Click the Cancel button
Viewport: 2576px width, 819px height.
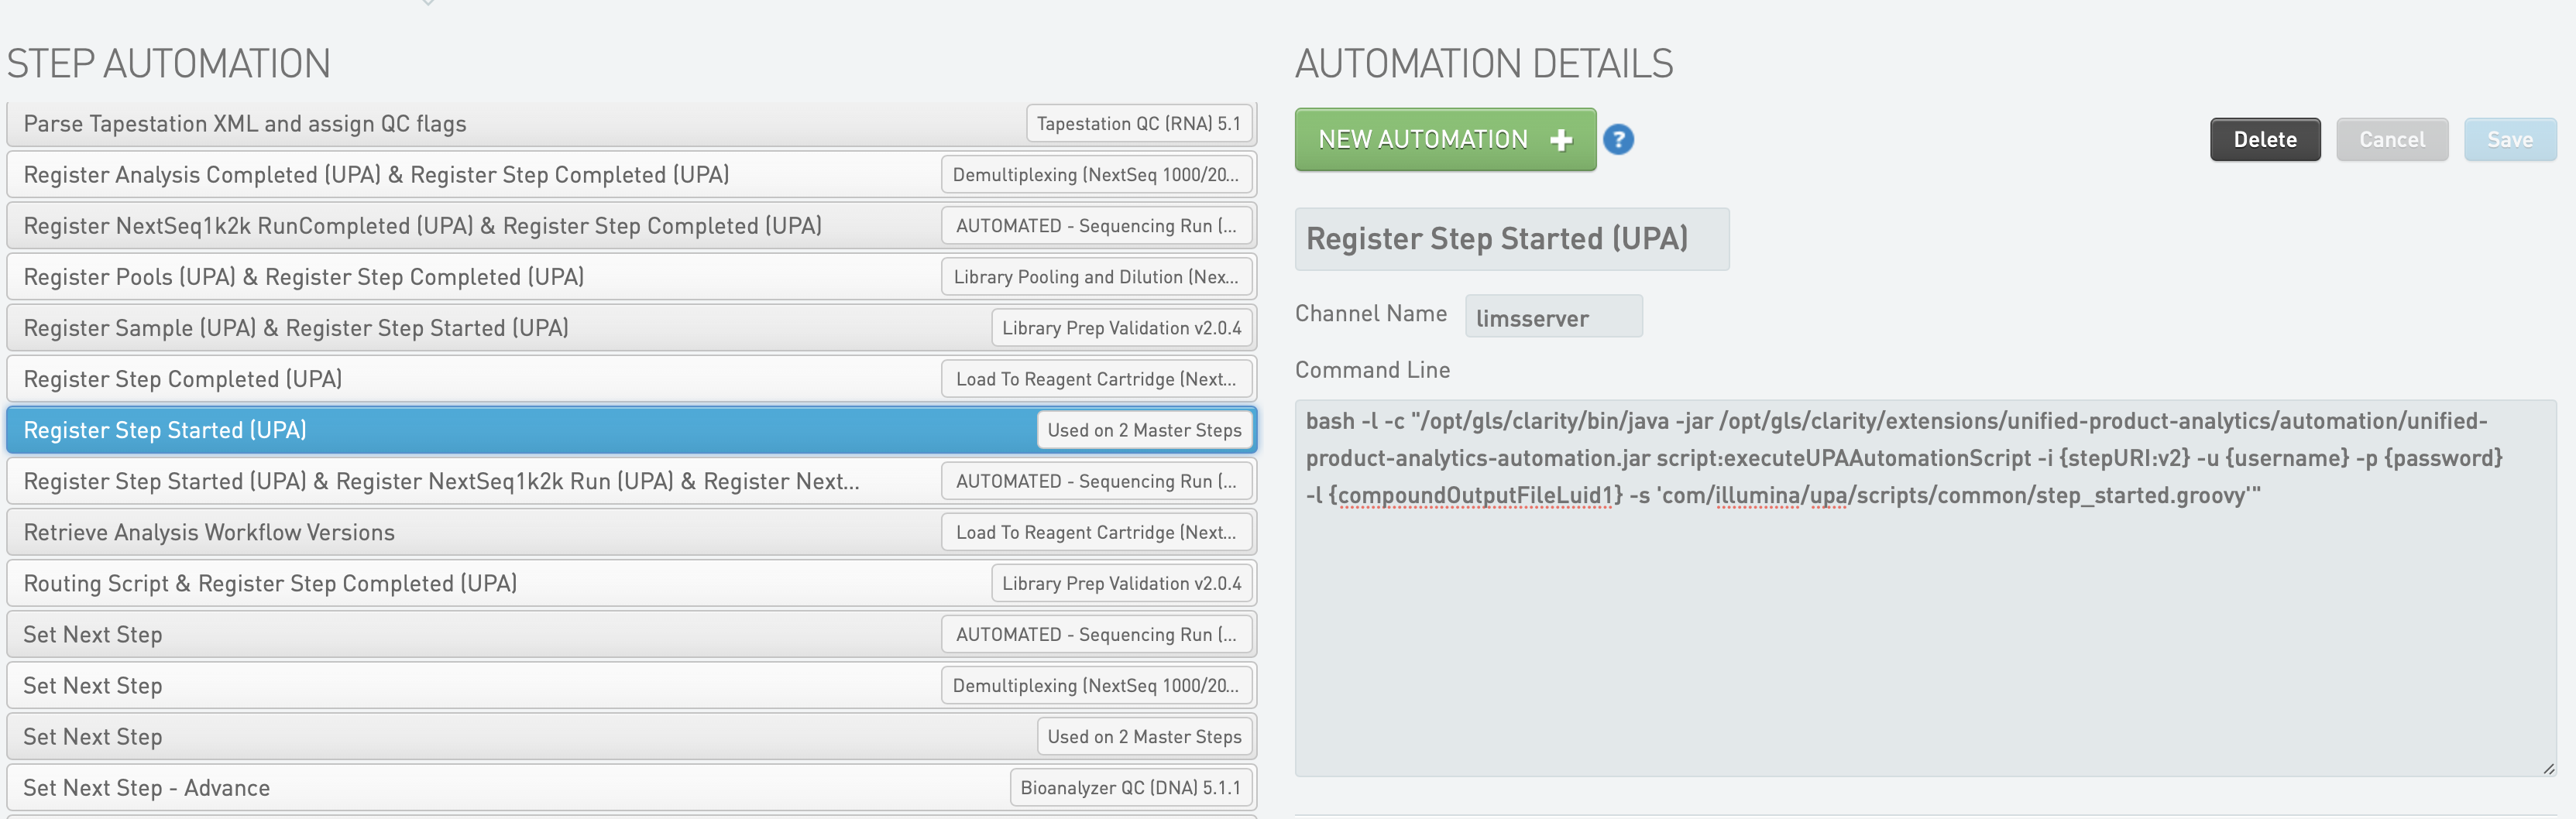click(2391, 140)
